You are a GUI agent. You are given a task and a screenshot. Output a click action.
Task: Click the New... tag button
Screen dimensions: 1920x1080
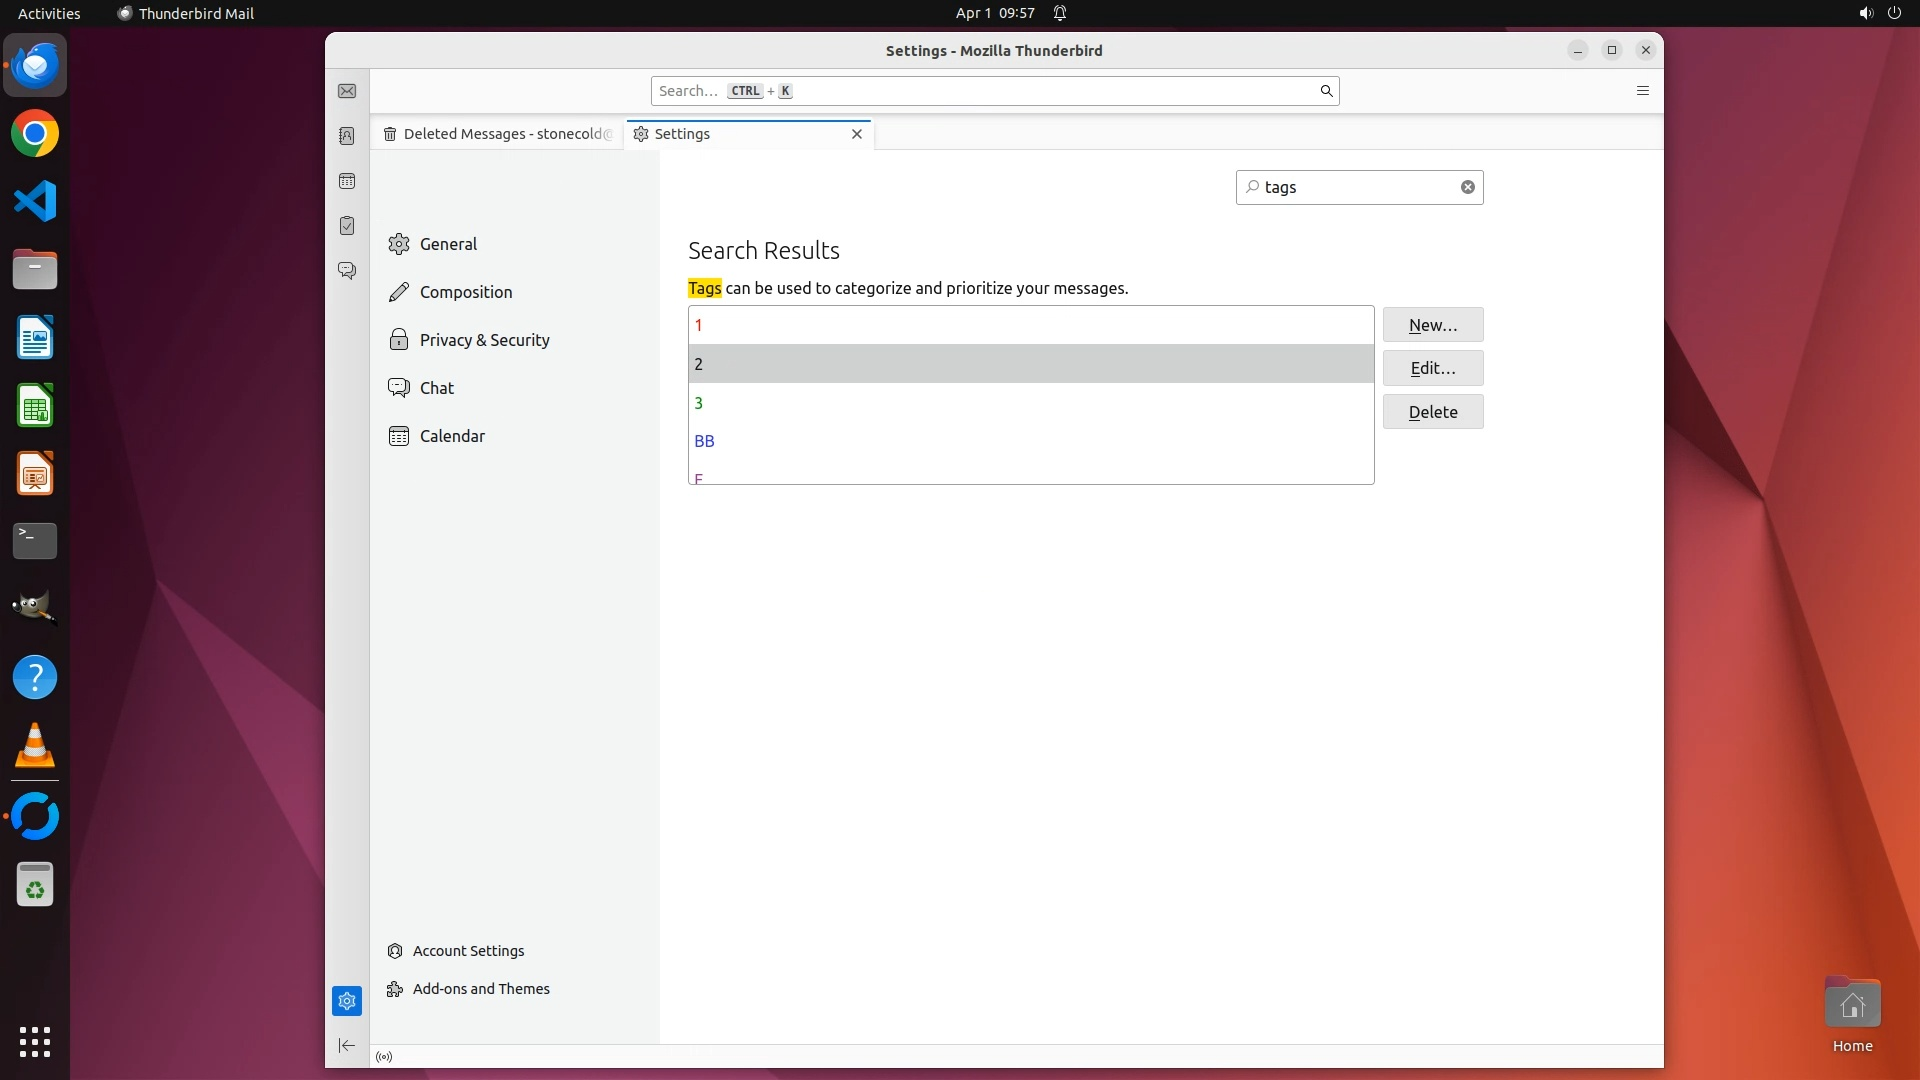(x=1432, y=325)
